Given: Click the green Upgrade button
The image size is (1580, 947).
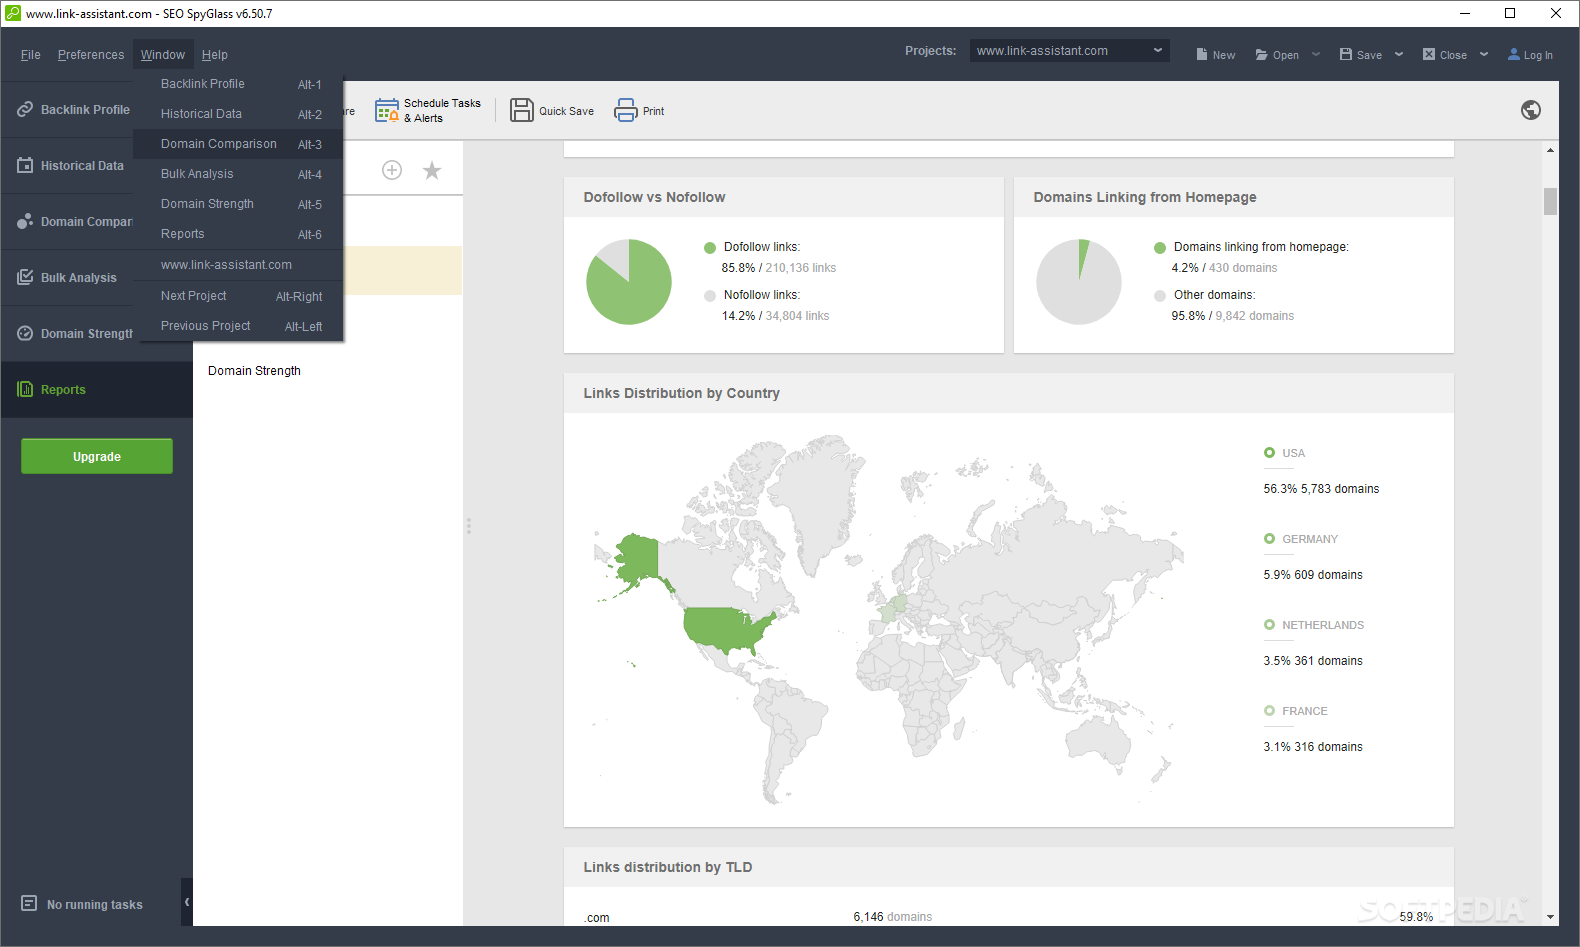Looking at the screenshot, I should (x=97, y=456).
